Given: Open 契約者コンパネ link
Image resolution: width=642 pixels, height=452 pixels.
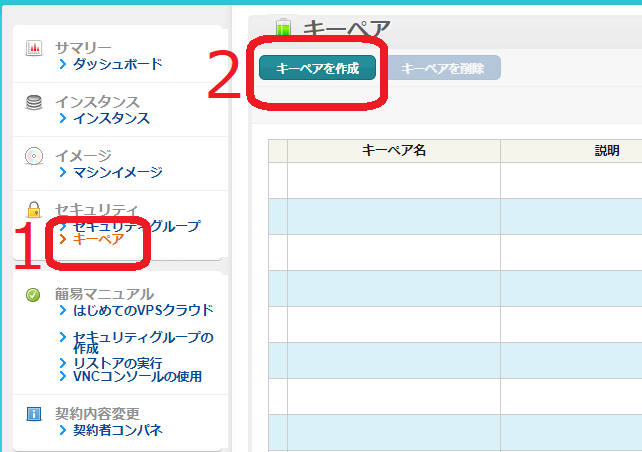Looking at the screenshot, I should pos(117,430).
